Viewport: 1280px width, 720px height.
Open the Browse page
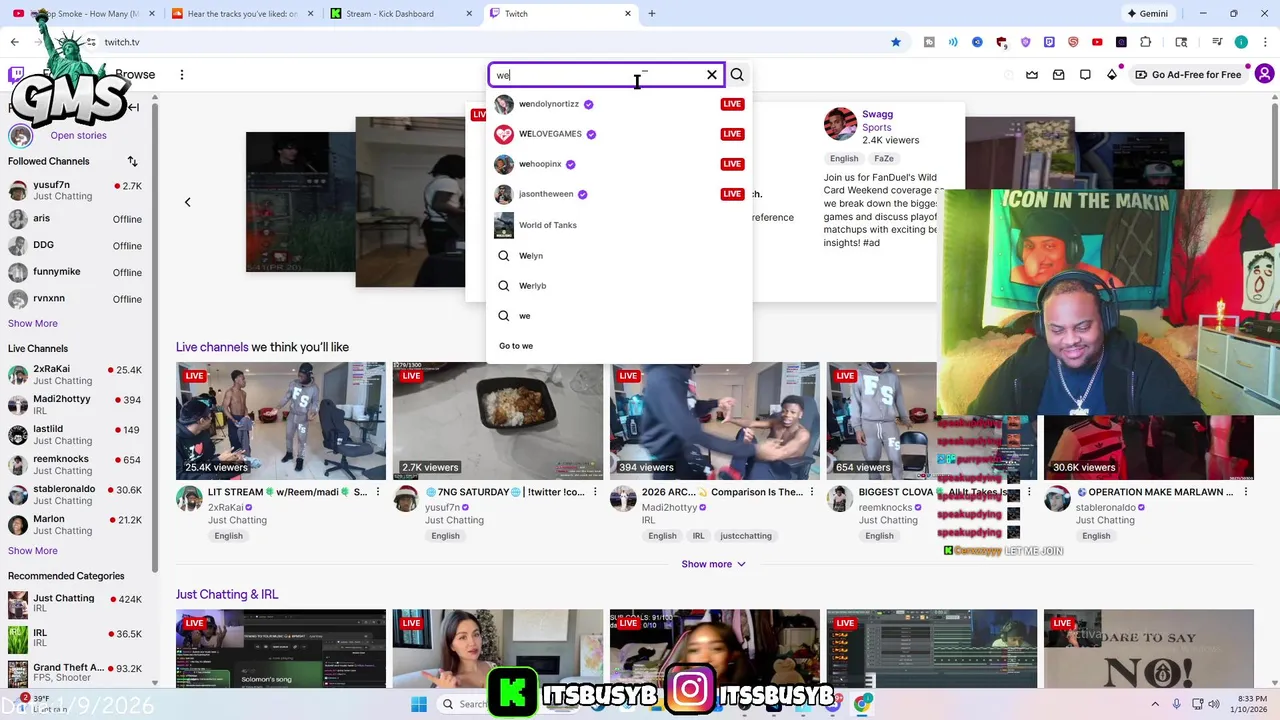(x=135, y=75)
